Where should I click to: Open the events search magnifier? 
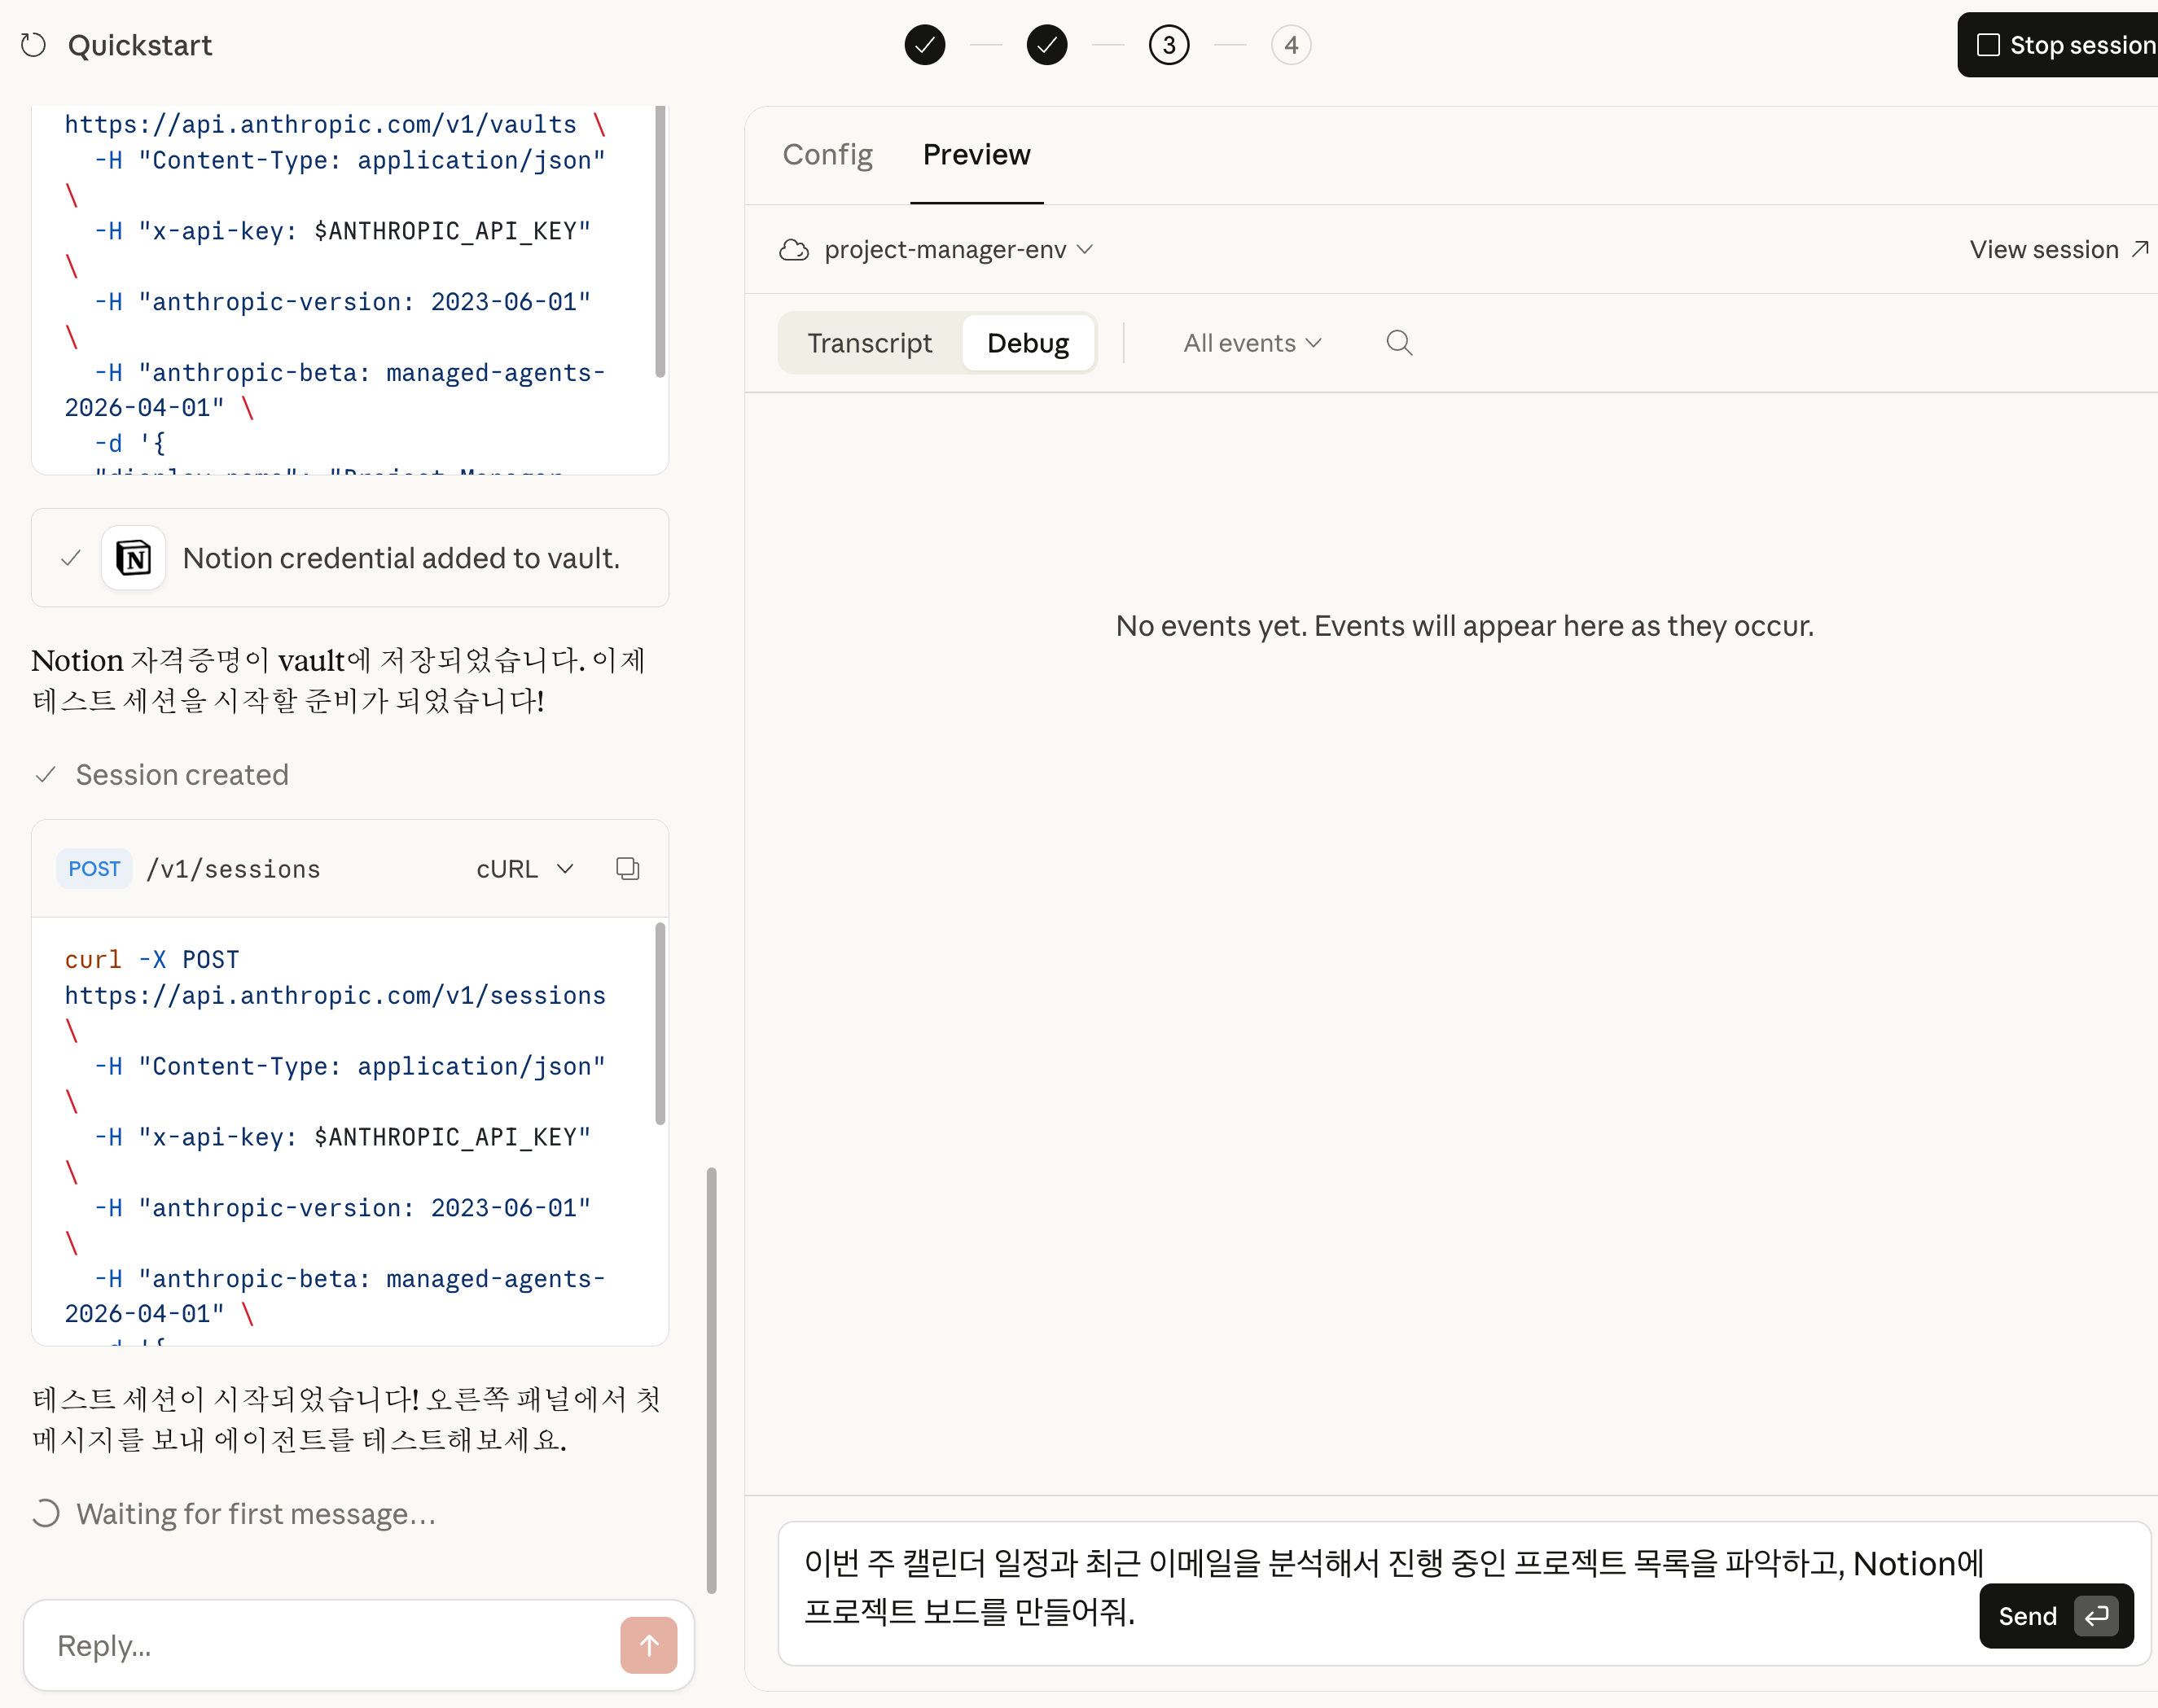1399,343
